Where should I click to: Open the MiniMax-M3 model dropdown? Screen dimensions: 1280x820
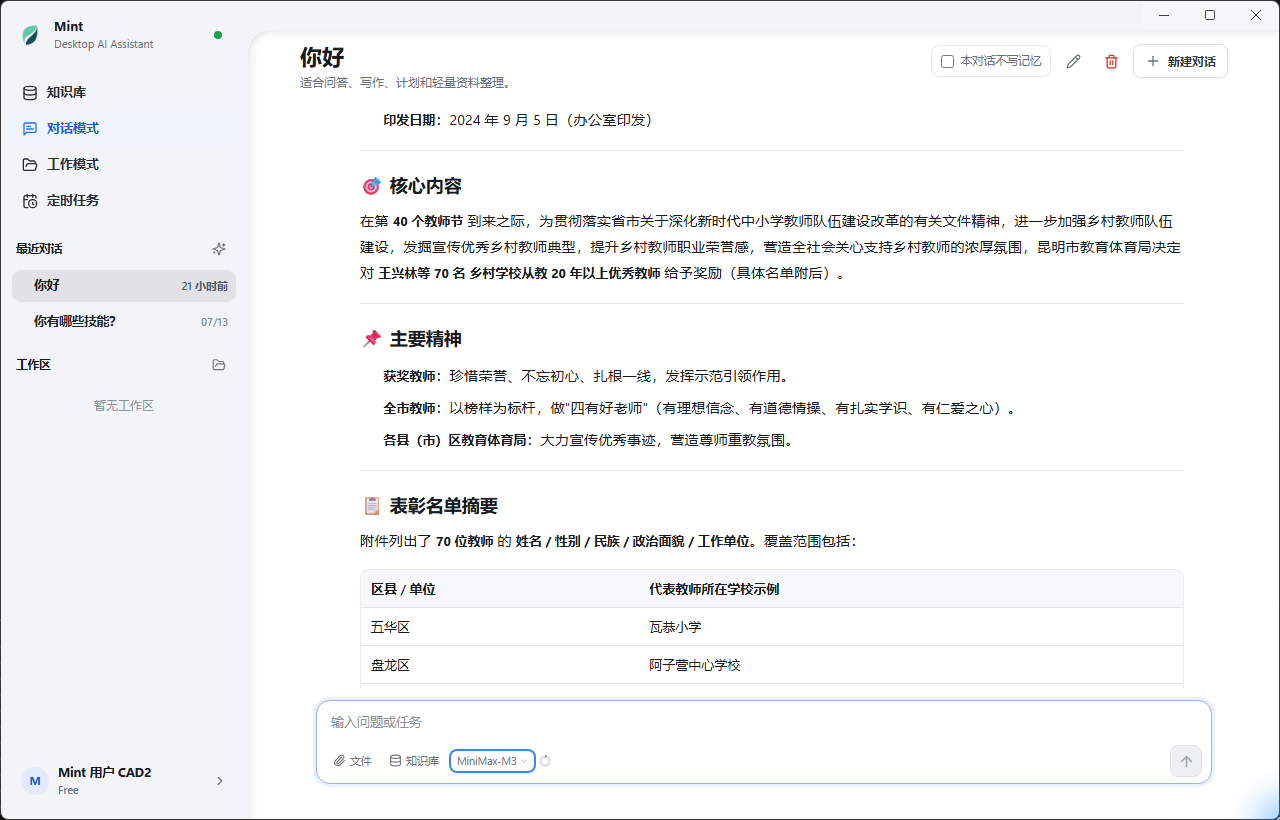tap(492, 761)
